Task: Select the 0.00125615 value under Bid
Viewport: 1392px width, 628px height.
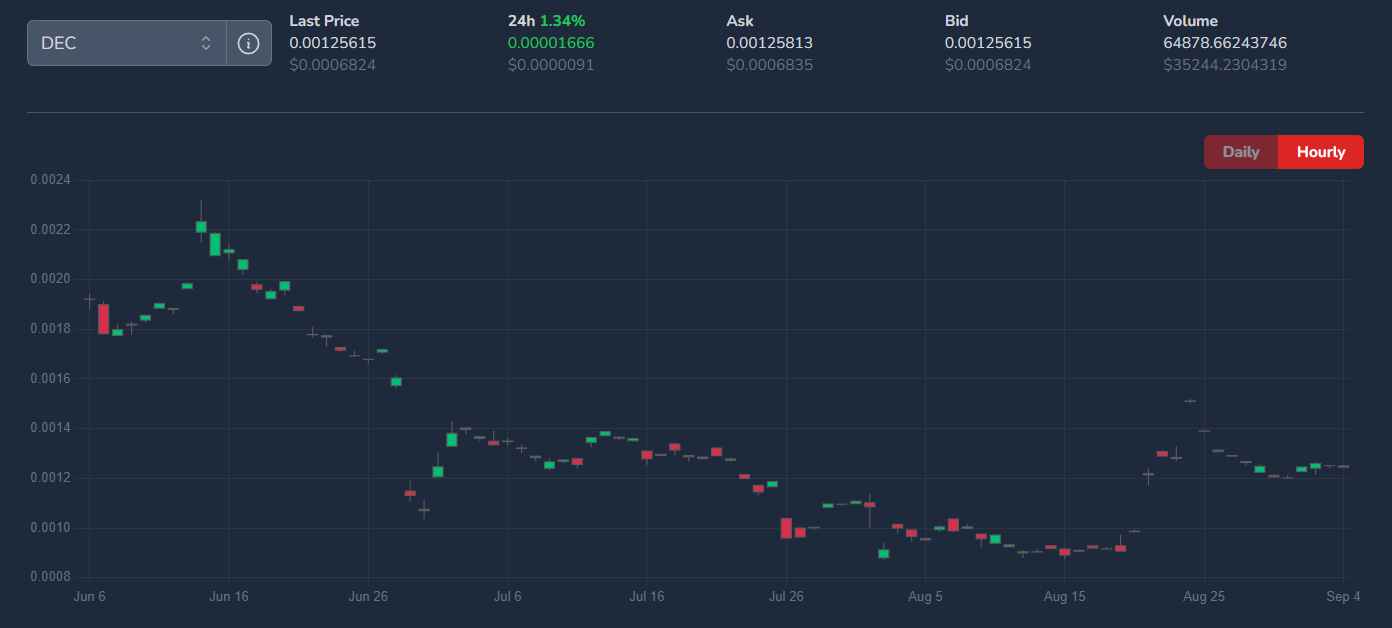Action: tap(988, 43)
